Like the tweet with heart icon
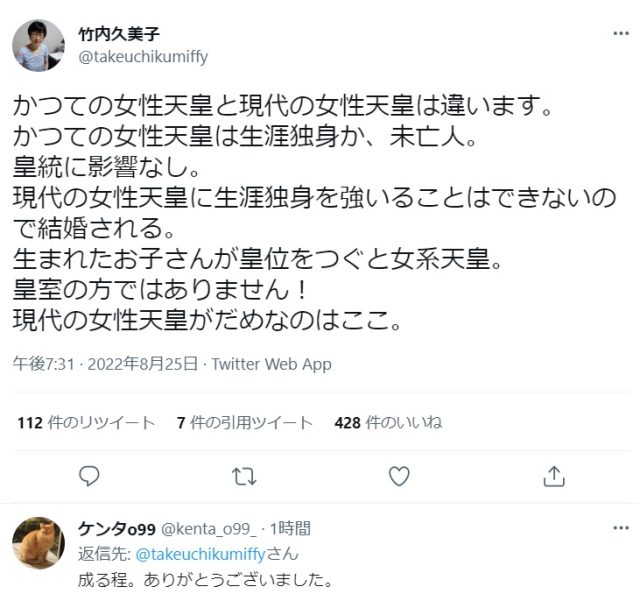Viewport: 640px width, 601px height. pyautogui.click(x=399, y=476)
